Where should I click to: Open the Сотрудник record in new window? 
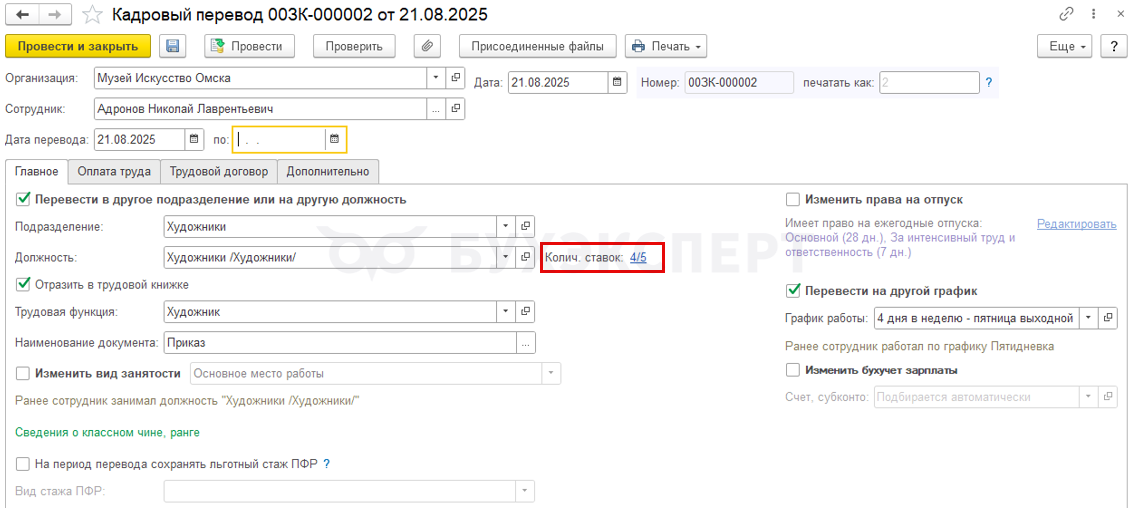(456, 109)
